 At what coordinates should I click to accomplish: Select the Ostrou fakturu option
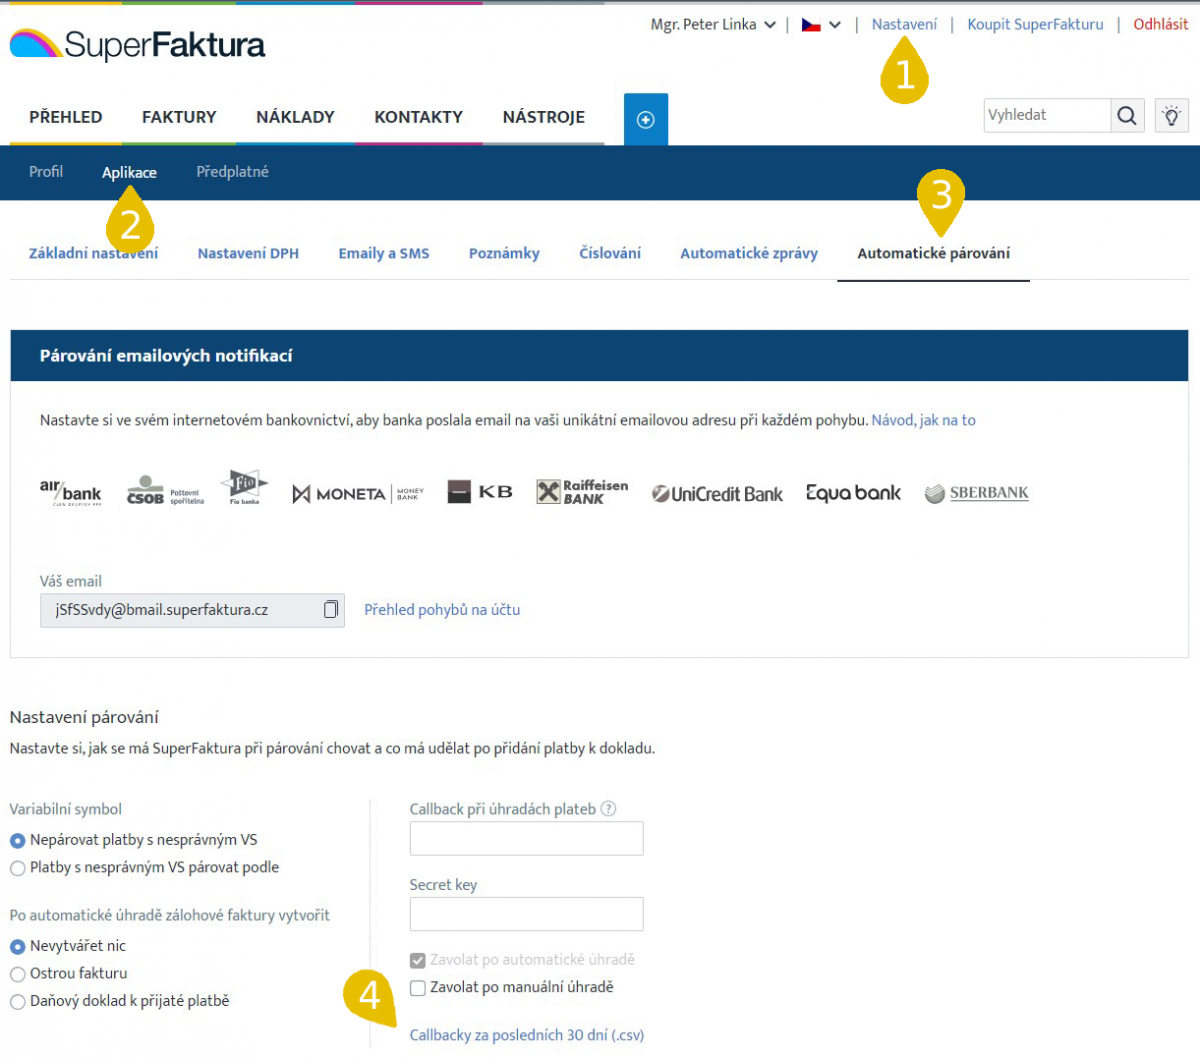pyautogui.click(x=17, y=974)
